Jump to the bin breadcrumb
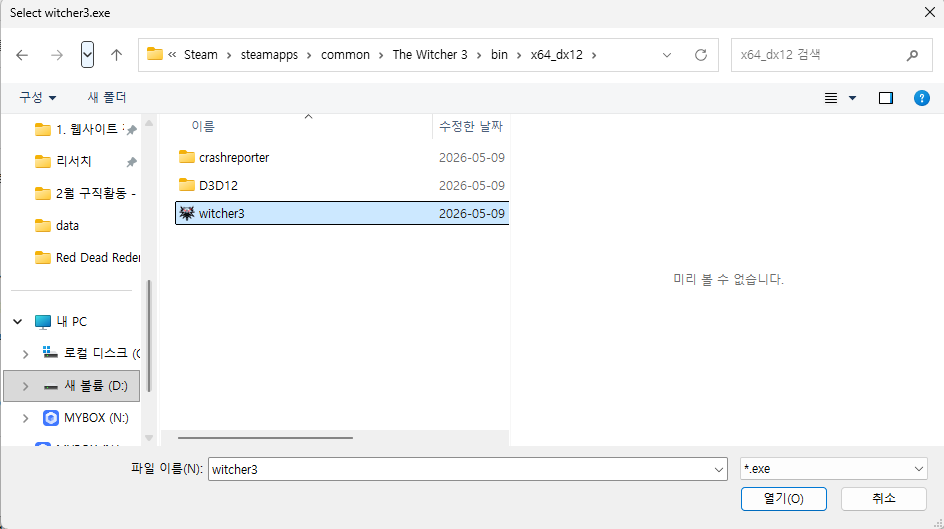Screen dimensions: 944x529 point(499,55)
